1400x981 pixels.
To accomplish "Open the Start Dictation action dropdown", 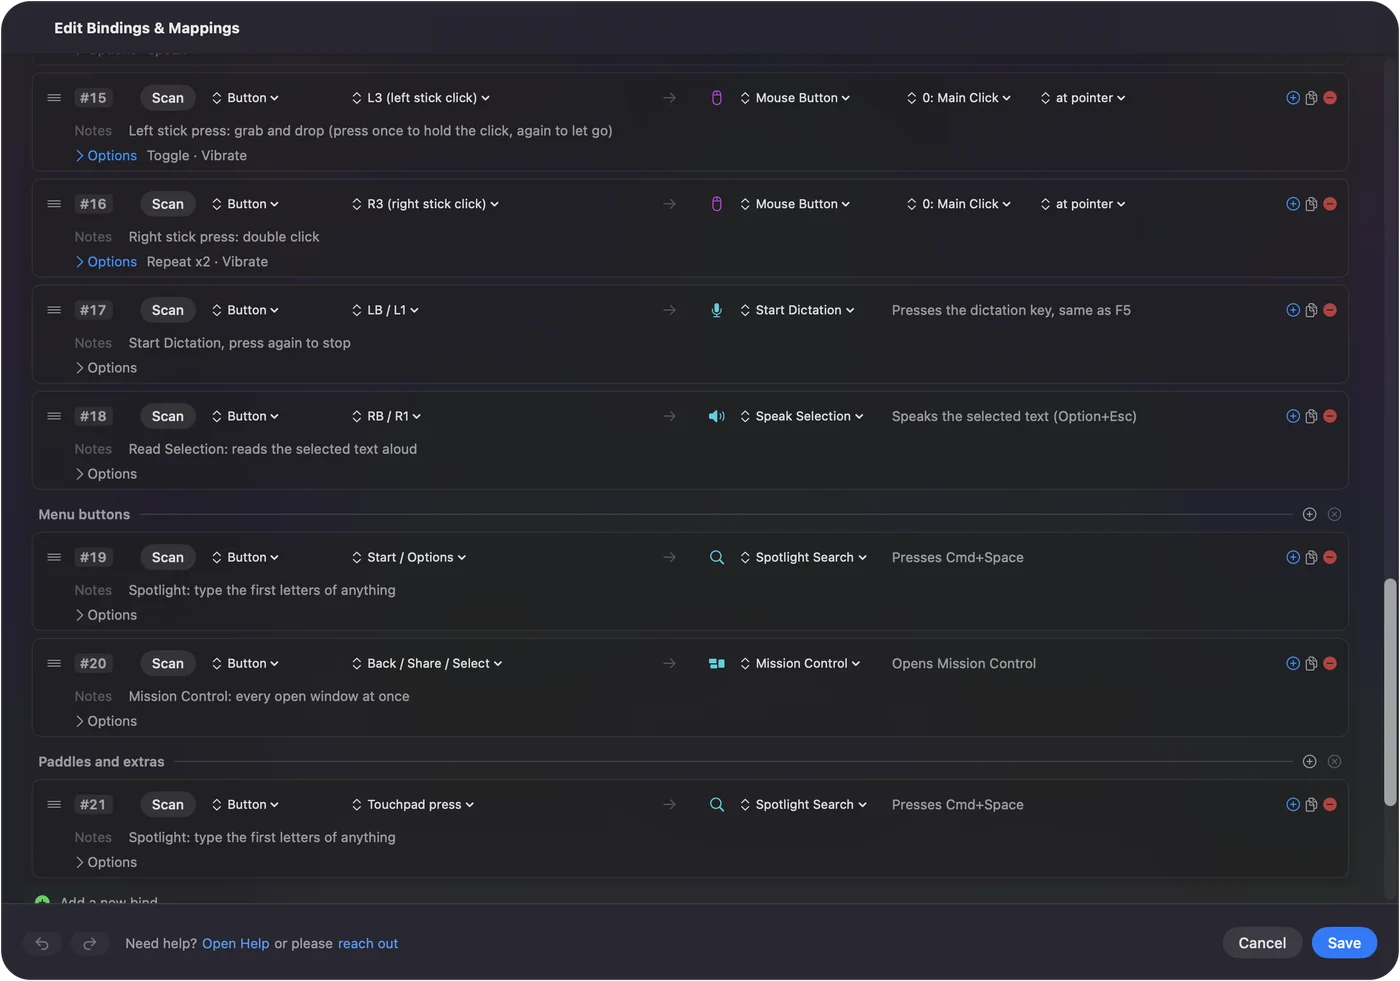I will pyautogui.click(x=797, y=310).
